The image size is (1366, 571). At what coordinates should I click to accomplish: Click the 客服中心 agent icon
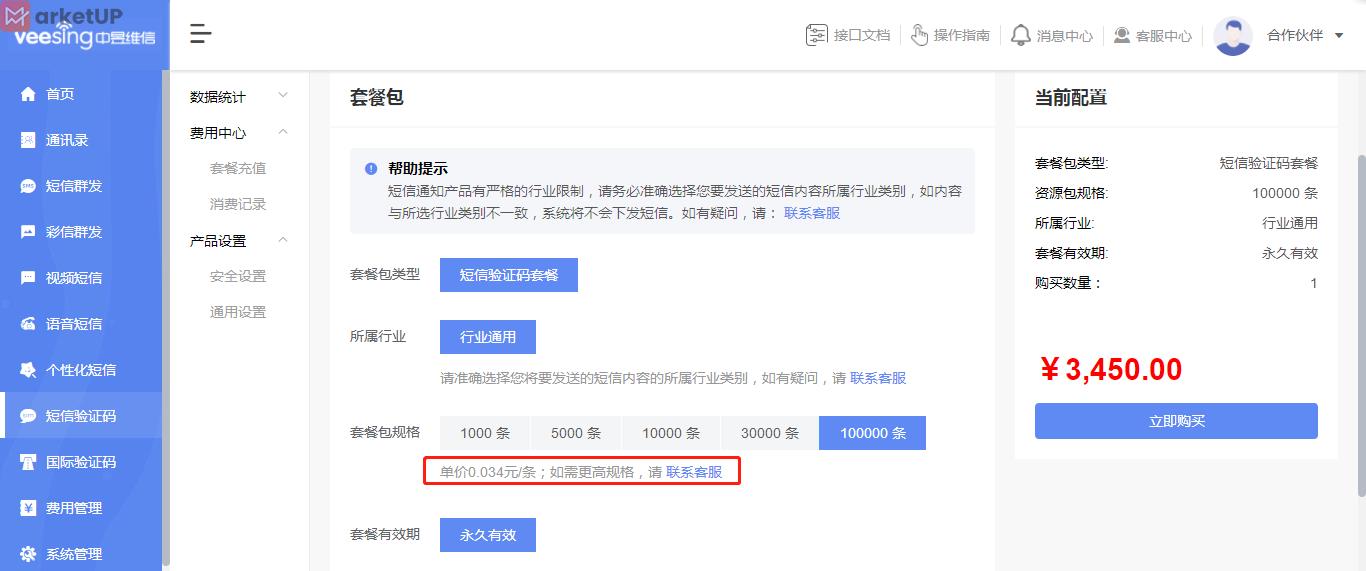click(1122, 35)
